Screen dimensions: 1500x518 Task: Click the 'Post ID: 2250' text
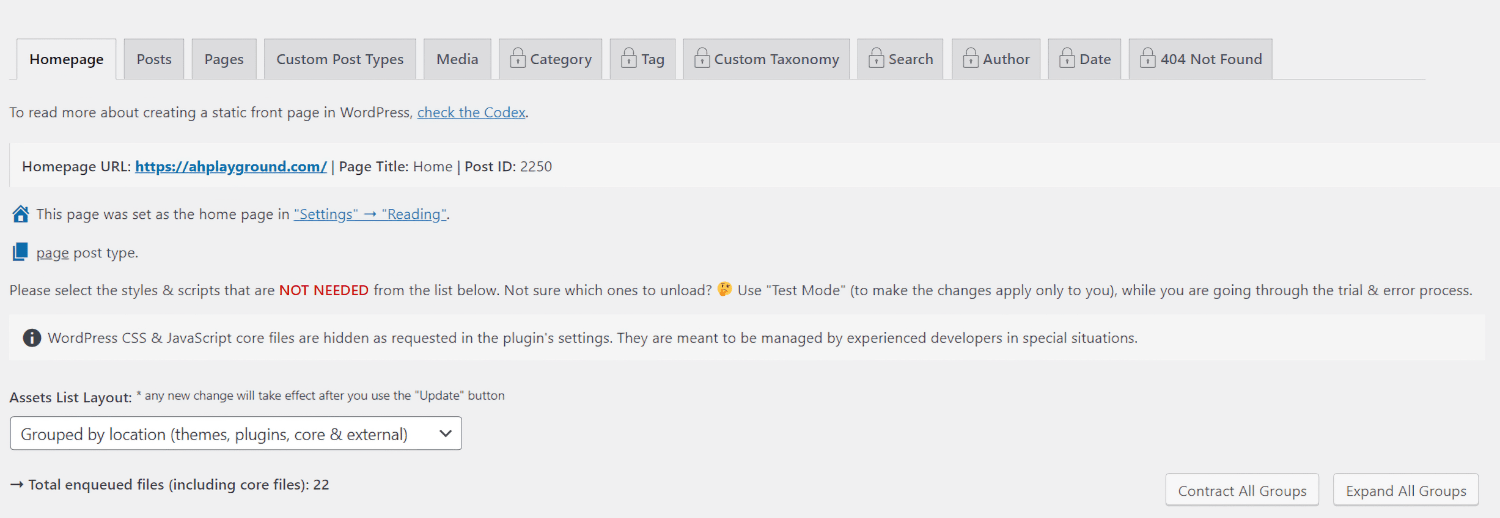[508, 166]
